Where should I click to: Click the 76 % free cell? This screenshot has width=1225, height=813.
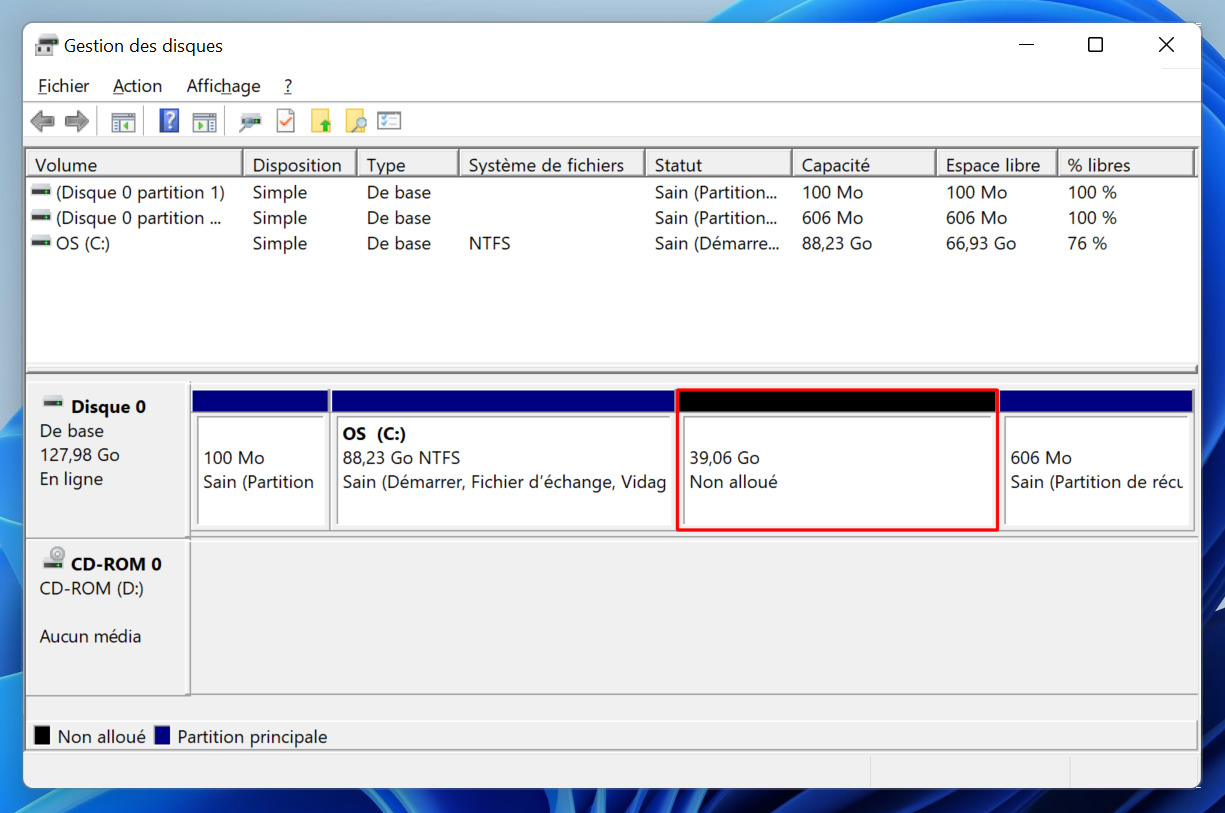[1087, 243]
